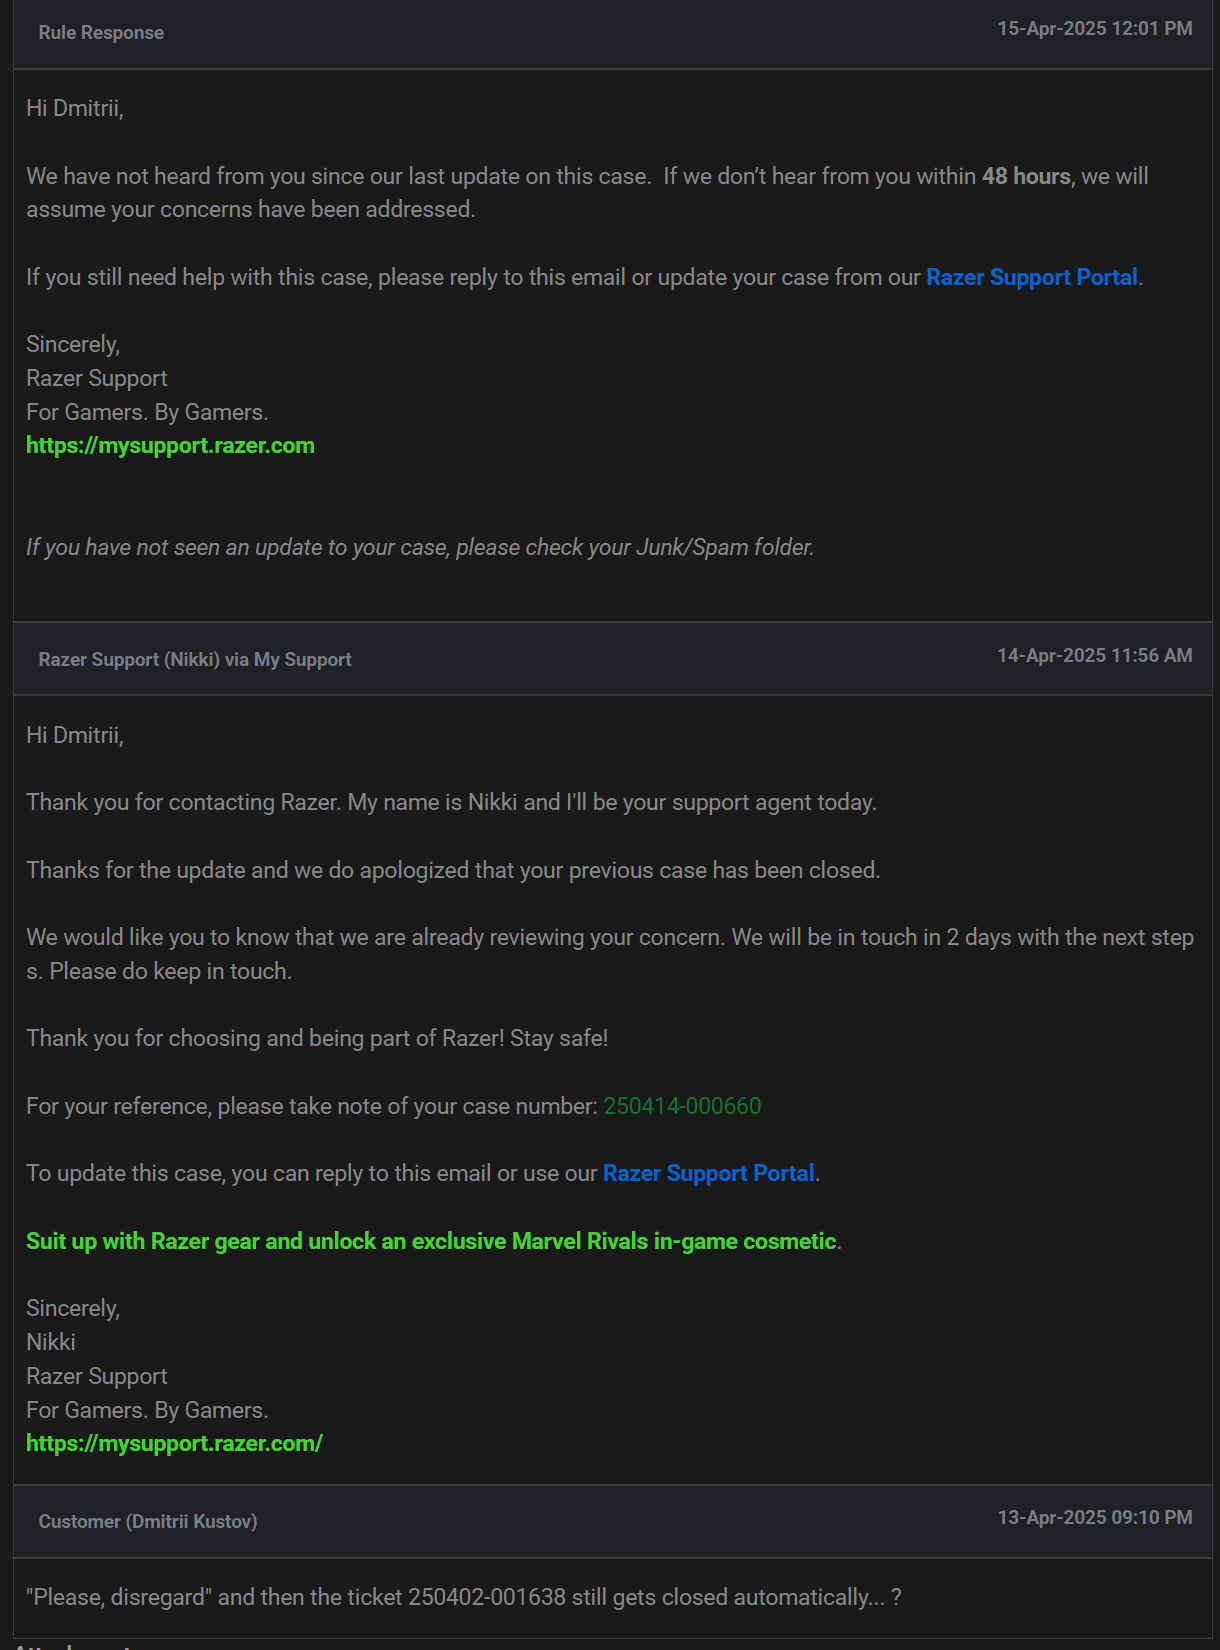Click the 13-Apr-2025 09:10 PM timestamp
Viewport: 1220px width, 1650px height.
1095,1517
